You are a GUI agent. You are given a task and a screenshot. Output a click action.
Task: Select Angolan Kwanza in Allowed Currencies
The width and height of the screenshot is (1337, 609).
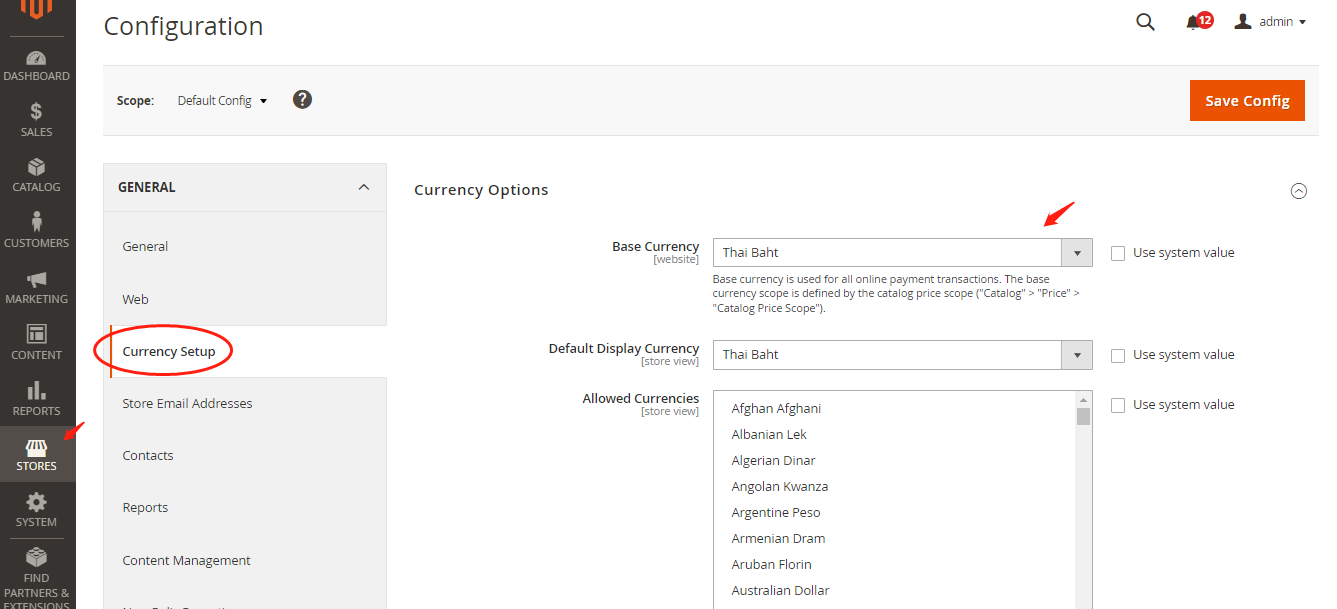click(x=894, y=486)
